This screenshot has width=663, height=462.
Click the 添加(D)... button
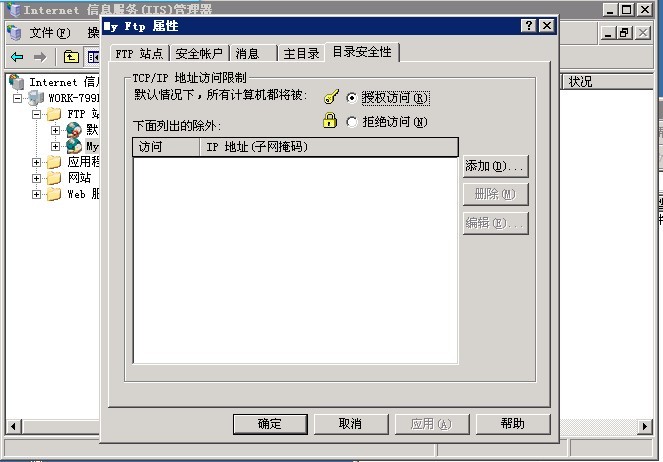(x=496, y=166)
